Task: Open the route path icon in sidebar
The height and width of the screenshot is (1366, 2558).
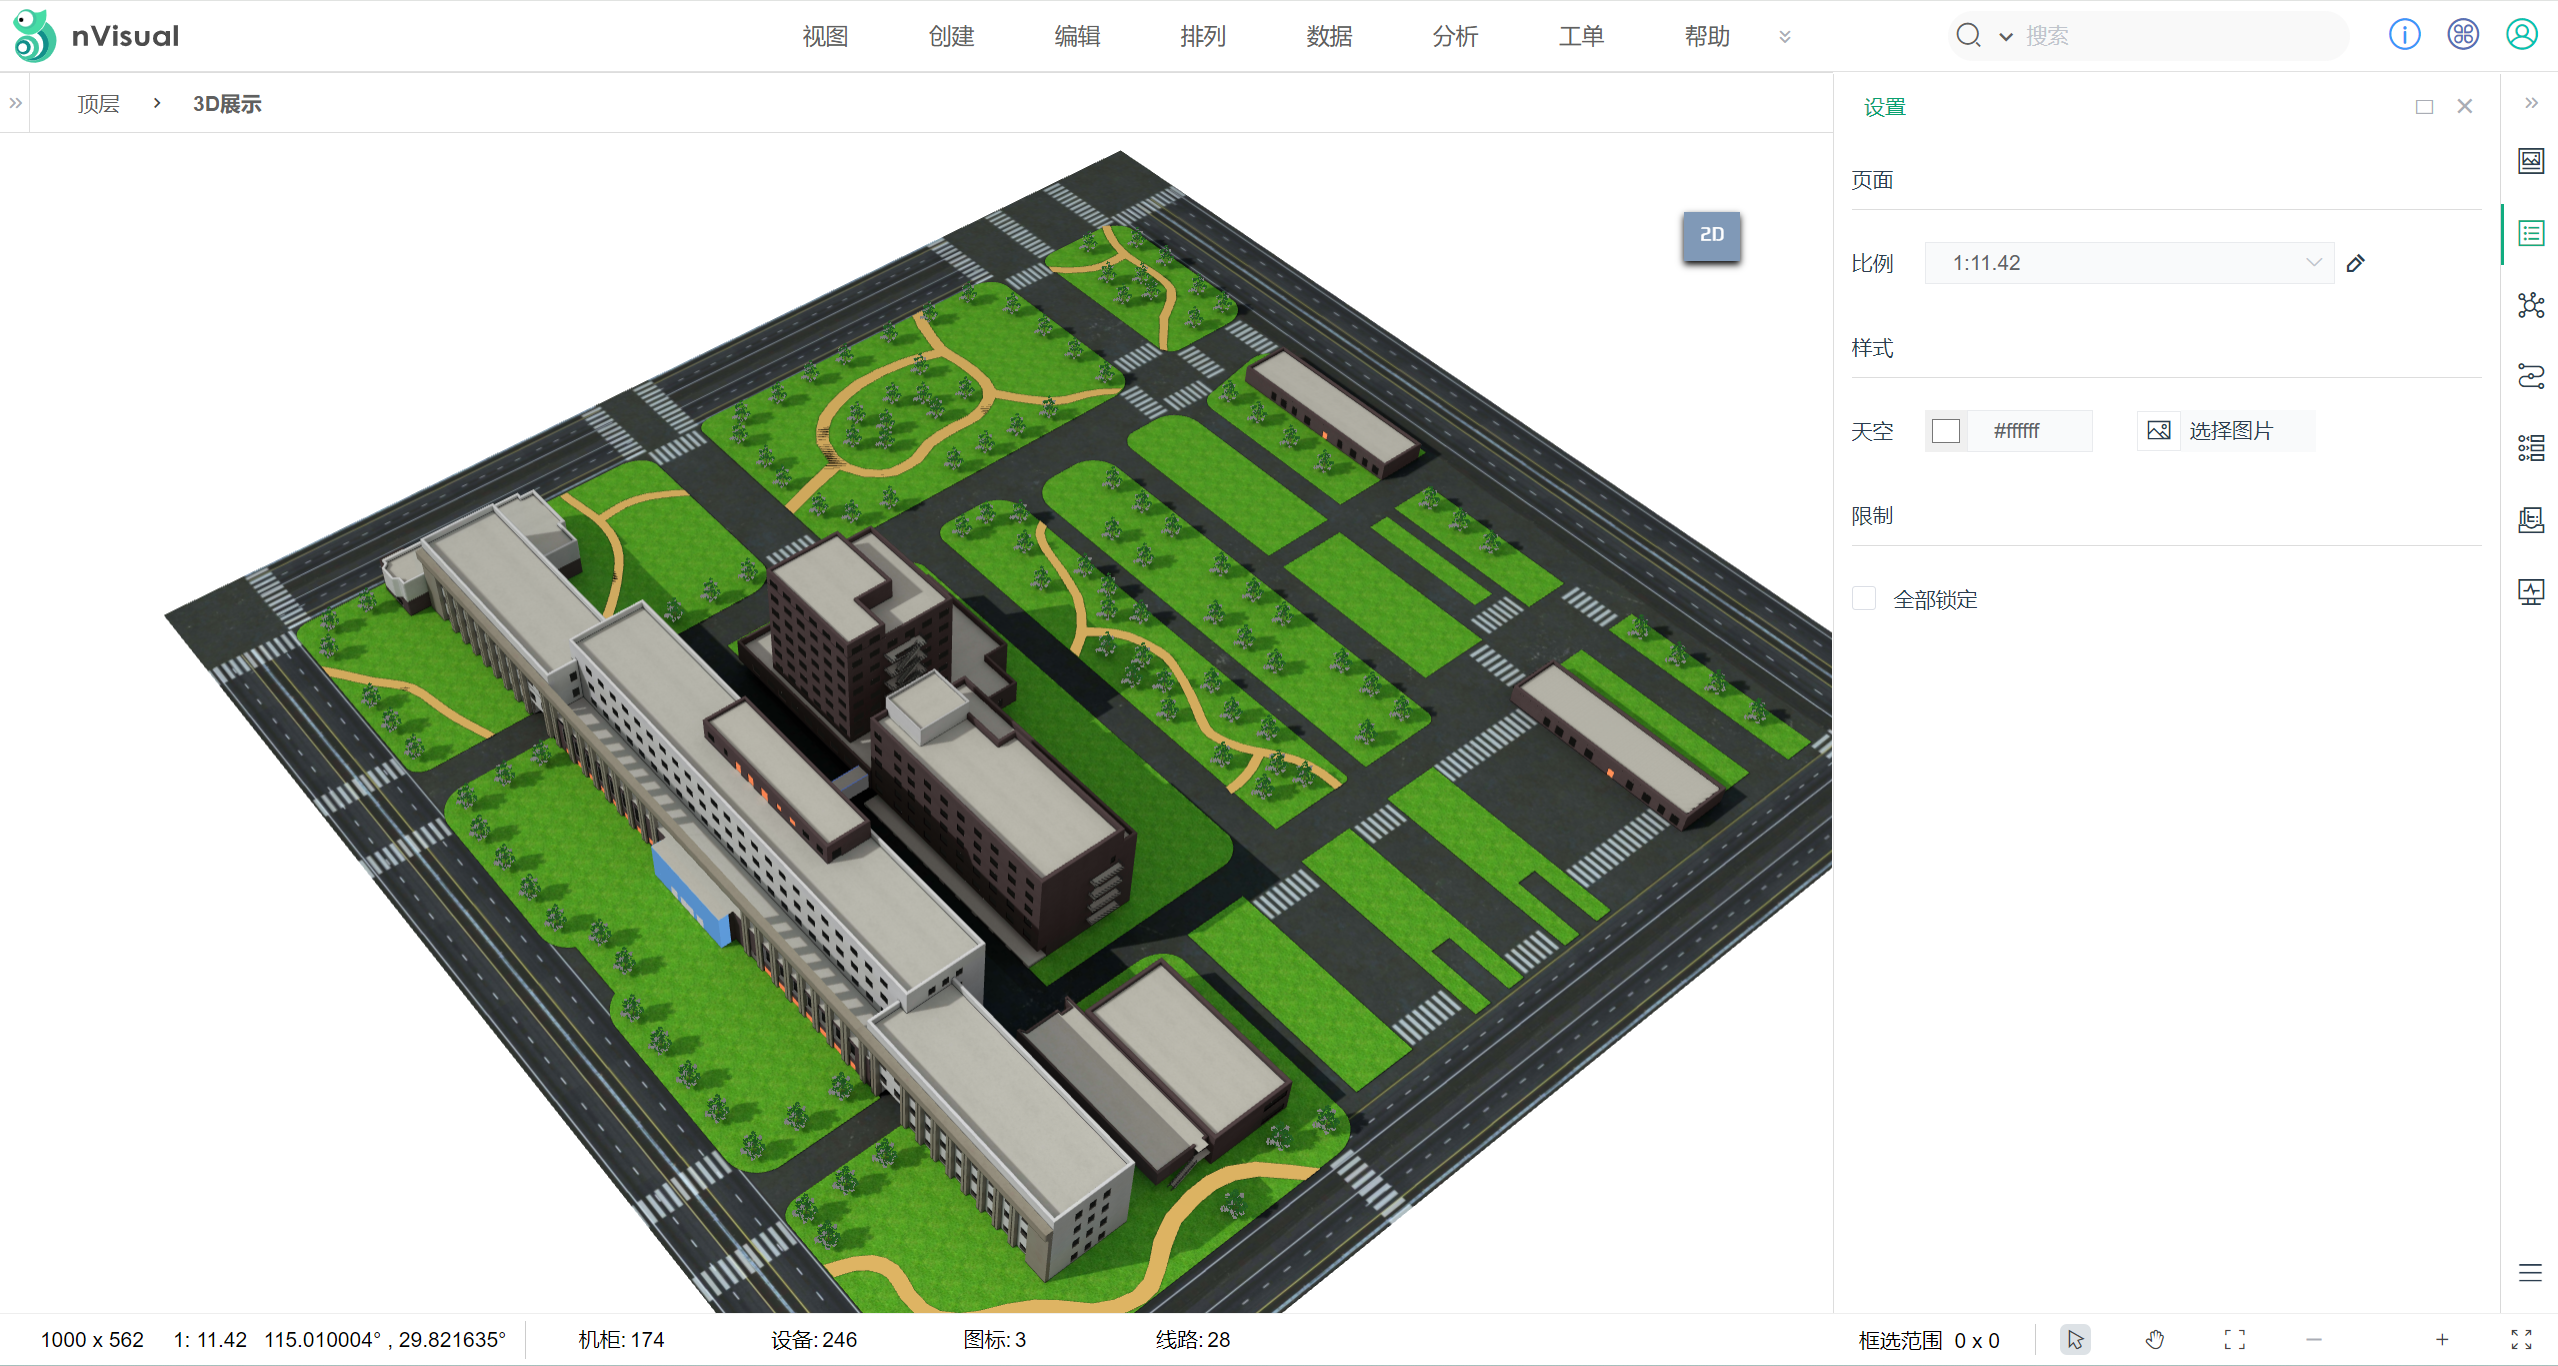Action: tap(2530, 377)
